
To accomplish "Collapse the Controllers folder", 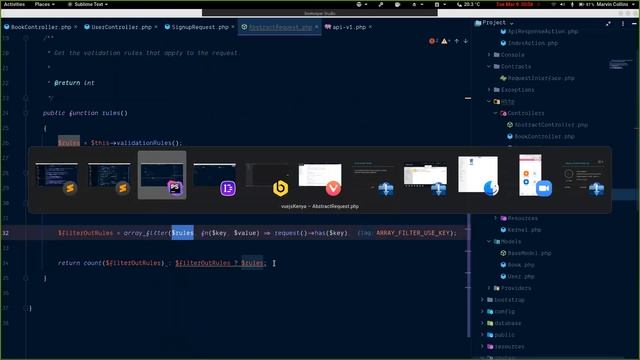I will (496, 113).
